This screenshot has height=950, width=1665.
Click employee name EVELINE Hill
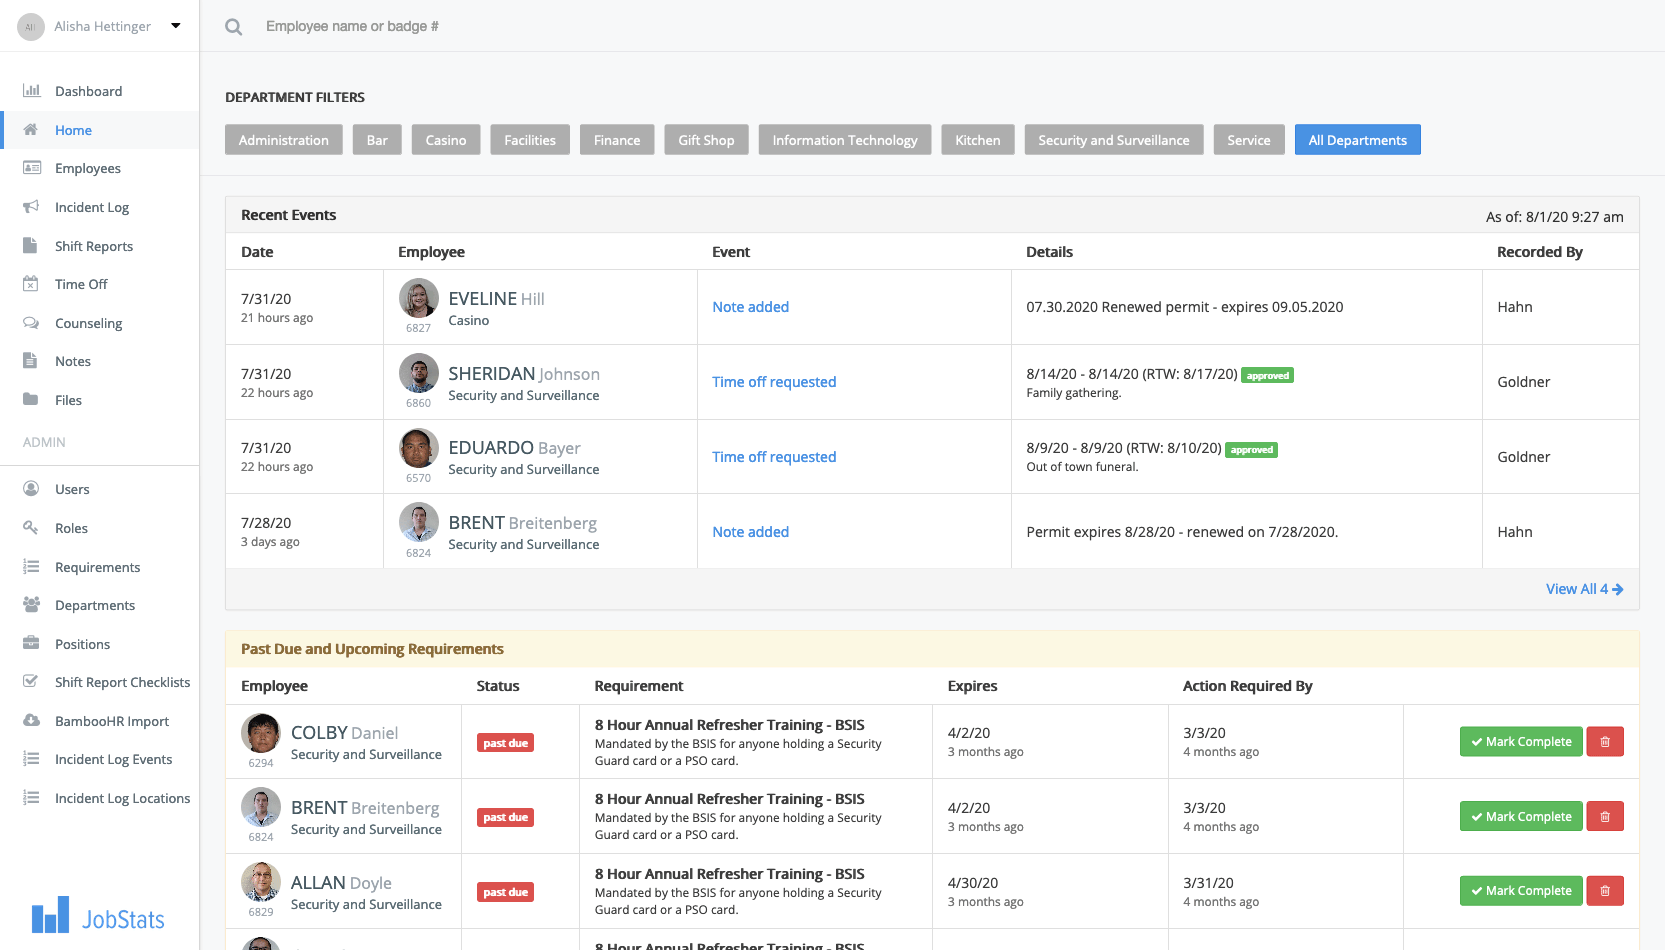[x=497, y=299]
